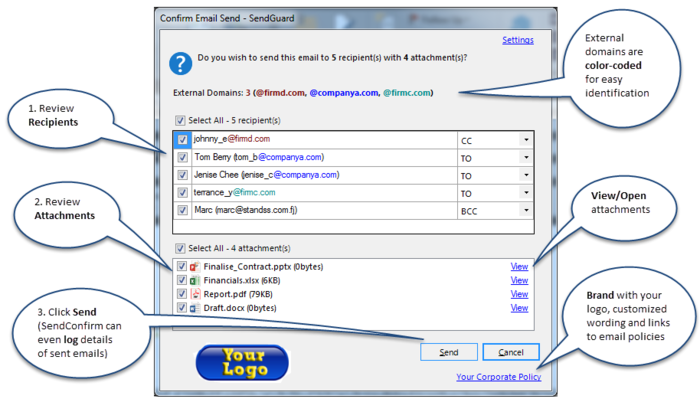
Task: Click the blue question mark icon
Action: (180, 63)
